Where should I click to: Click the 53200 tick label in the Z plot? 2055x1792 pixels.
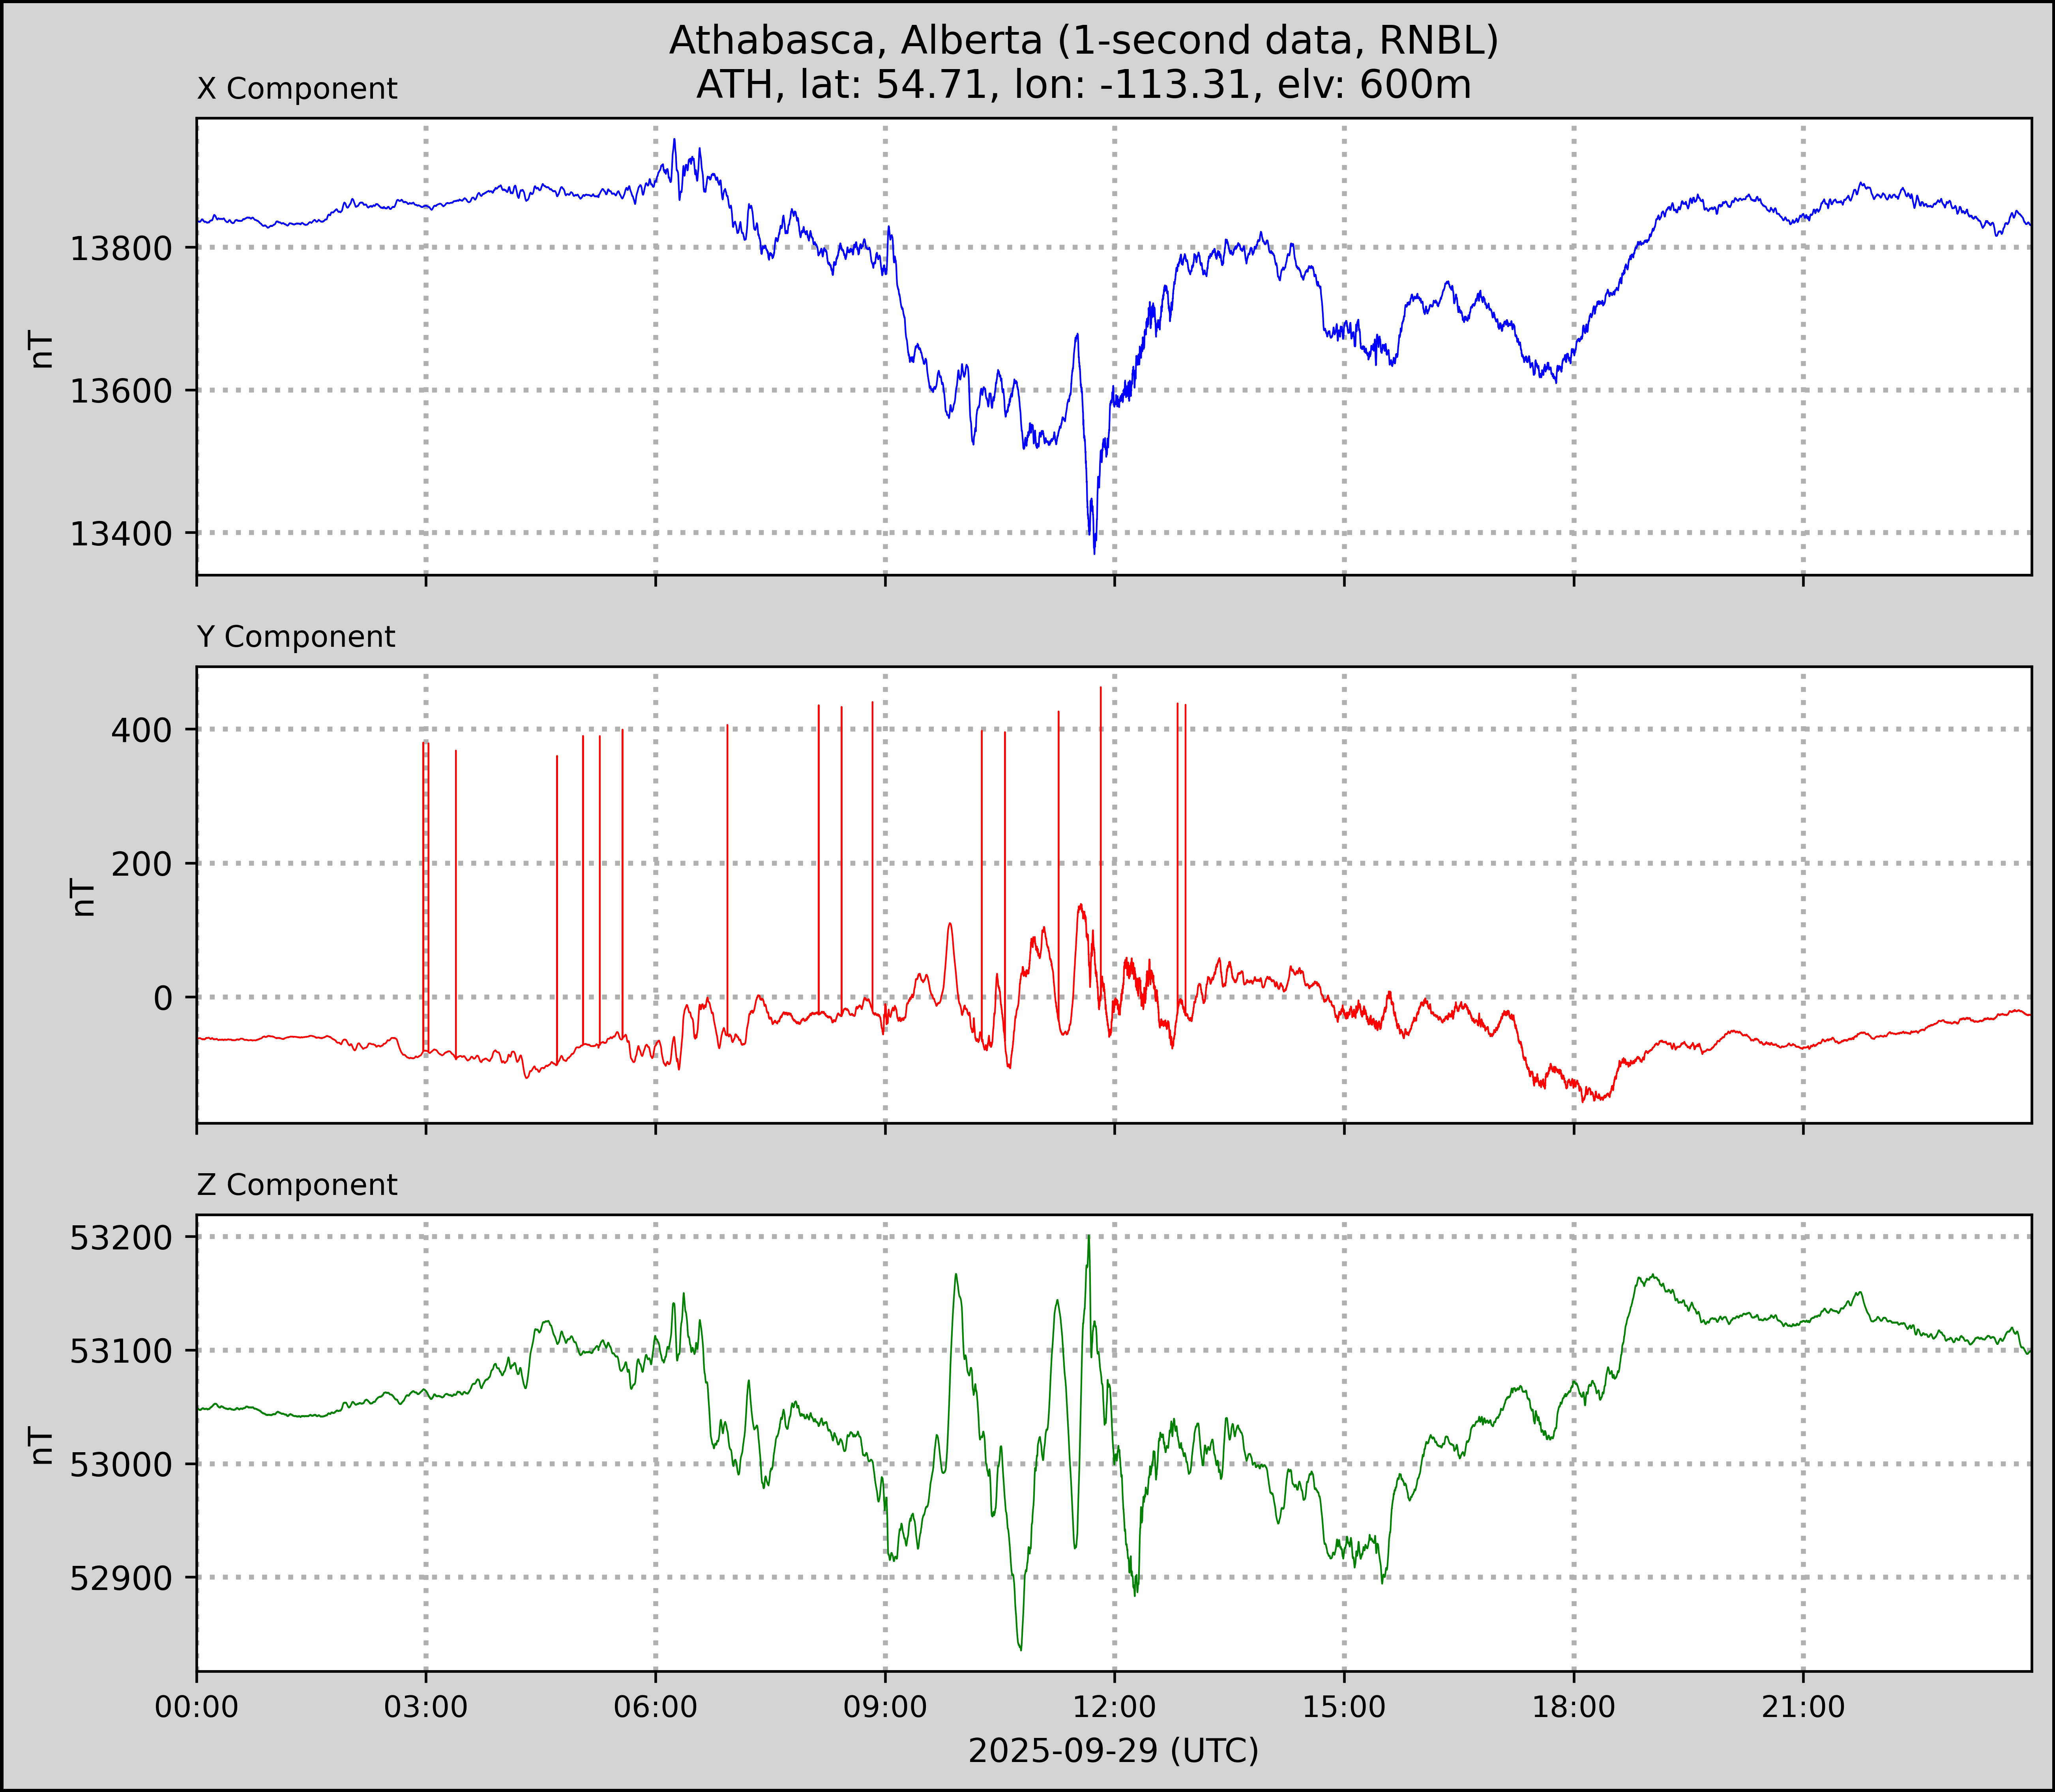(121, 1238)
